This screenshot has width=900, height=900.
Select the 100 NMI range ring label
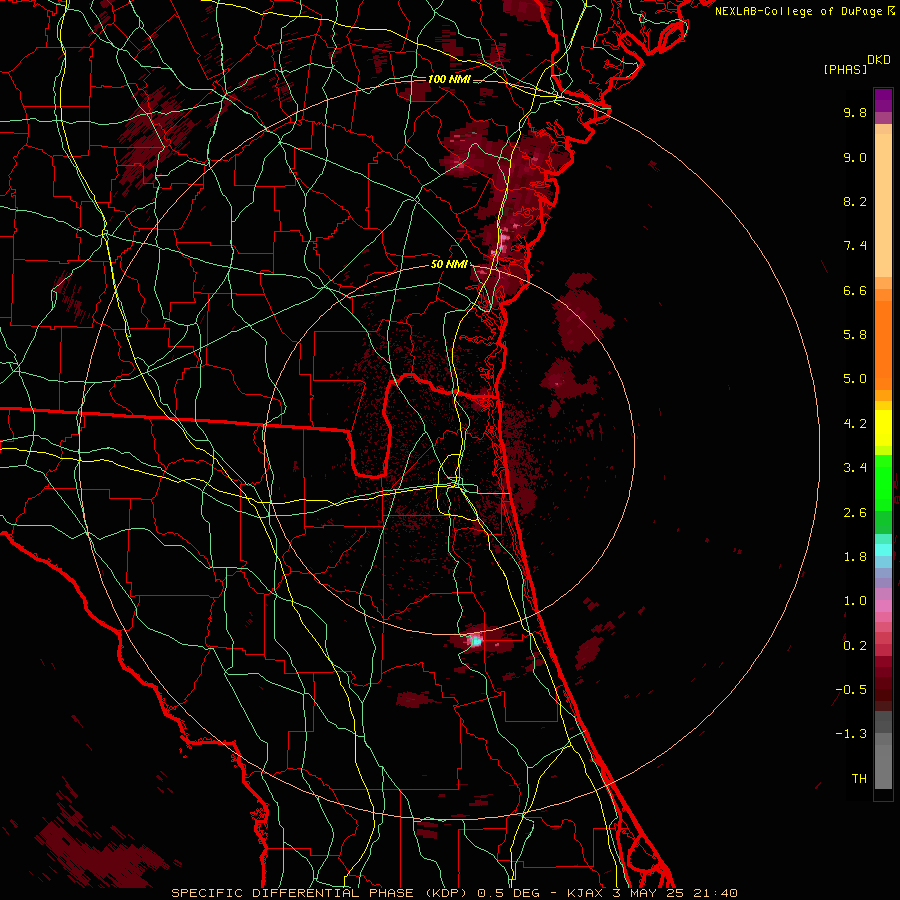pyautogui.click(x=449, y=79)
